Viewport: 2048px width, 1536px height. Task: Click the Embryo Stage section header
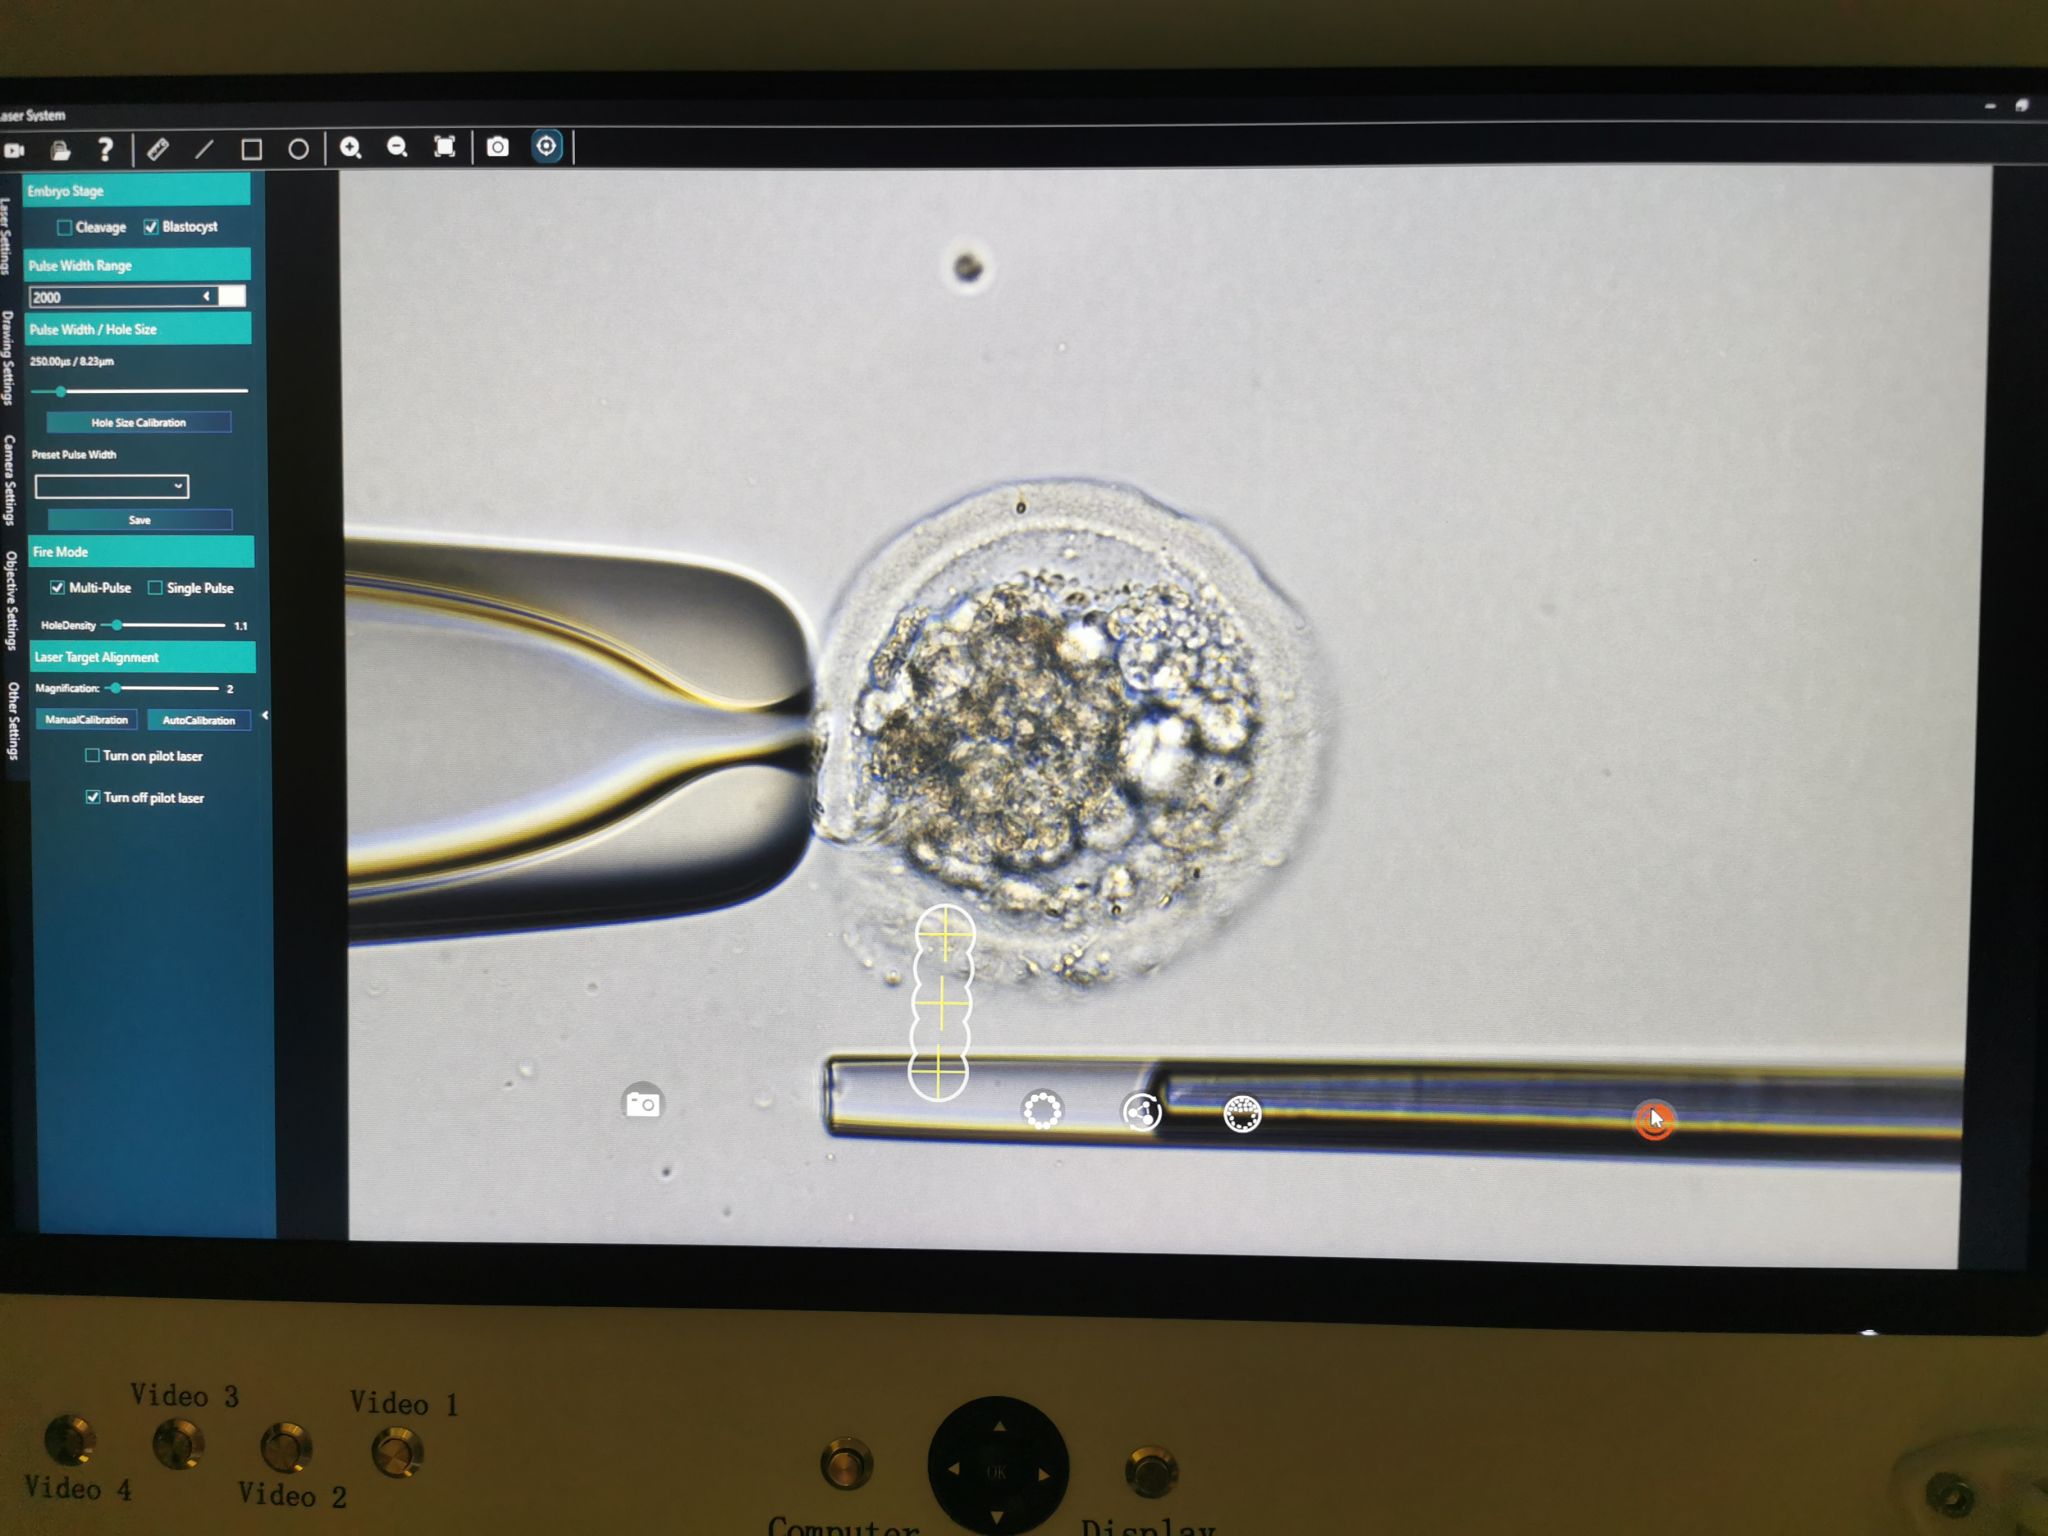pyautogui.click(x=137, y=190)
